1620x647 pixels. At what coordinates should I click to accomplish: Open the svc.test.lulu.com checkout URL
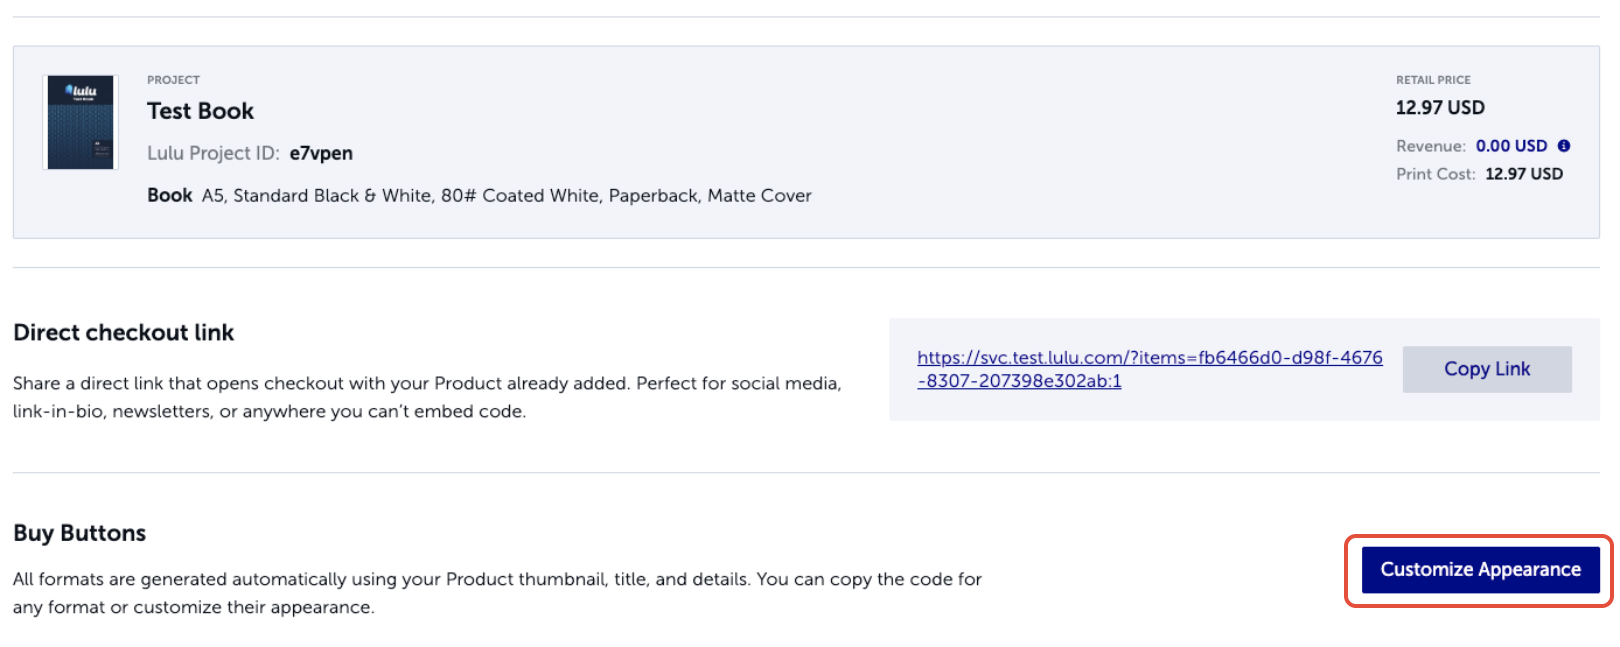1149,369
